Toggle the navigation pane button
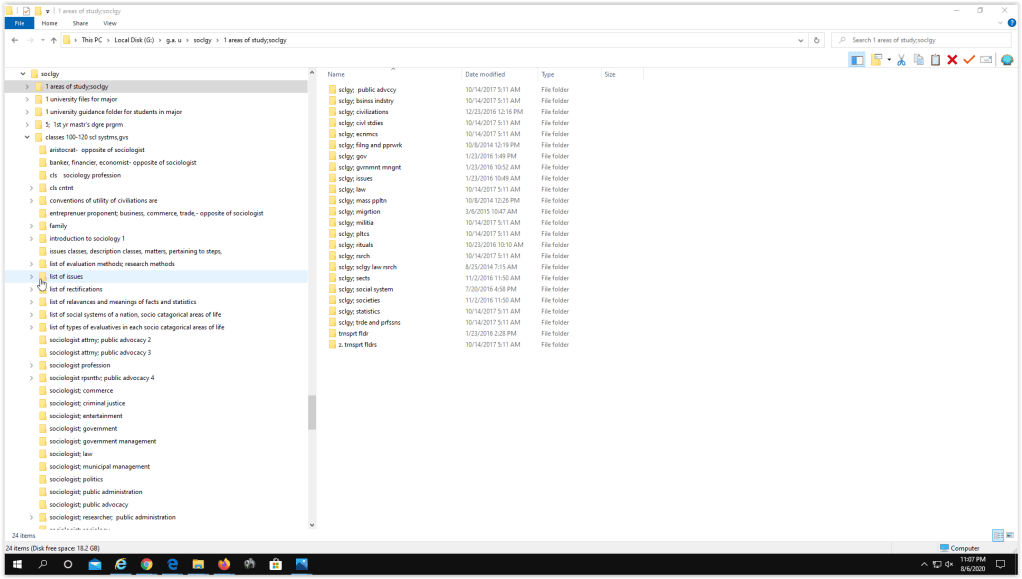The image size is (1022, 579). [x=857, y=60]
